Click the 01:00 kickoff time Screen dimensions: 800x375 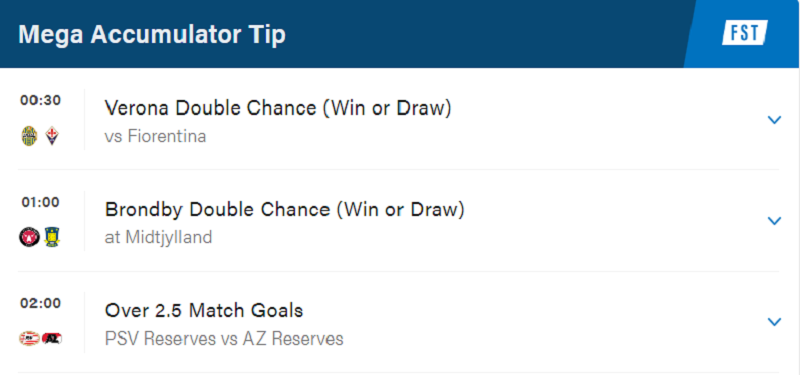tap(40, 202)
